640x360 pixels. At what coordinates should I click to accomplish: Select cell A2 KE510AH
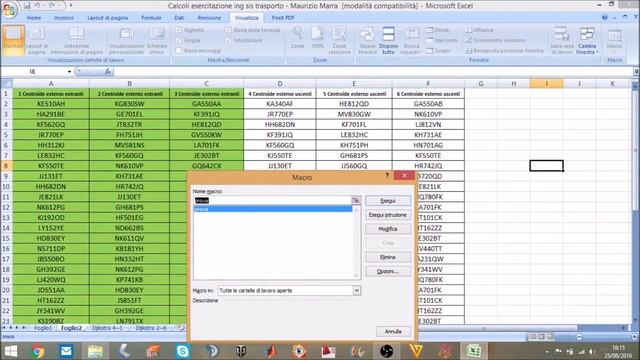click(x=51, y=104)
